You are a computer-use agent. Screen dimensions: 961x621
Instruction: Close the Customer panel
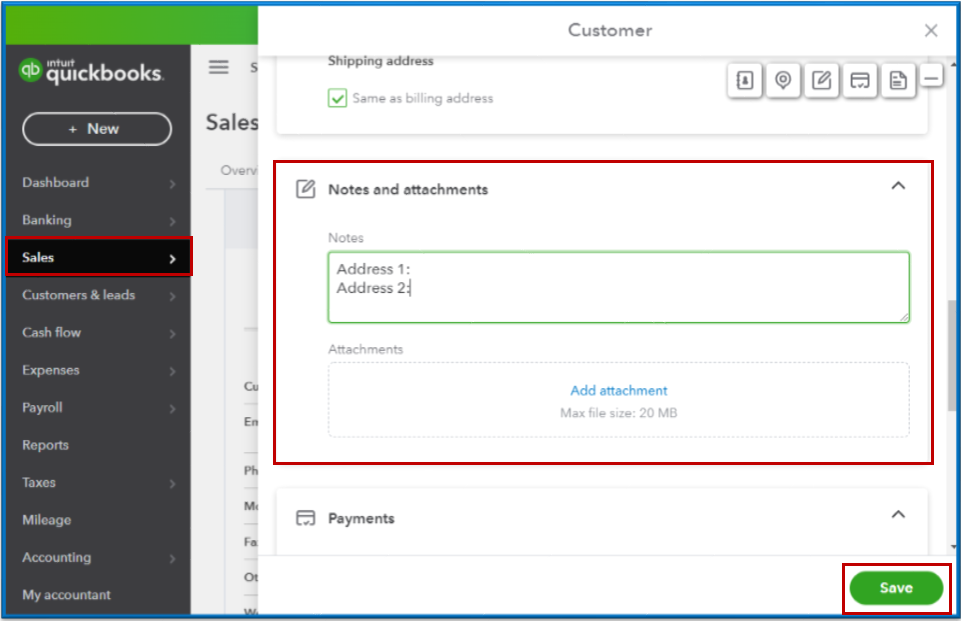(x=931, y=31)
